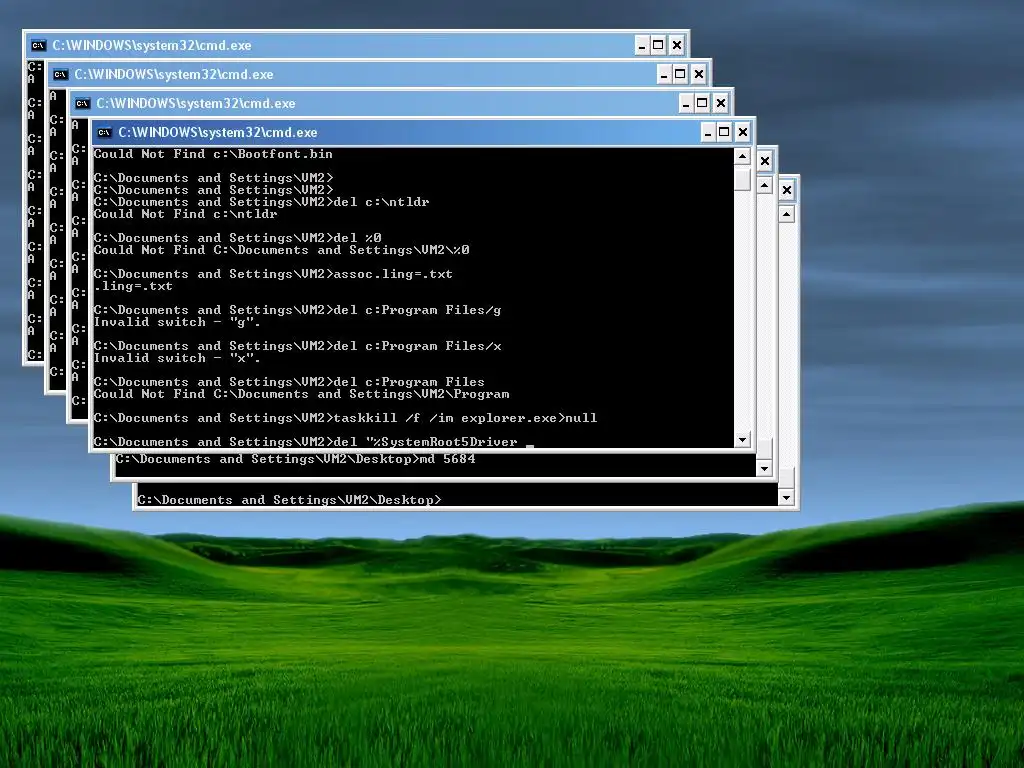Close the cmd window with topmost title bar
The height and width of the screenshot is (768, 1024).
point(677,45)
